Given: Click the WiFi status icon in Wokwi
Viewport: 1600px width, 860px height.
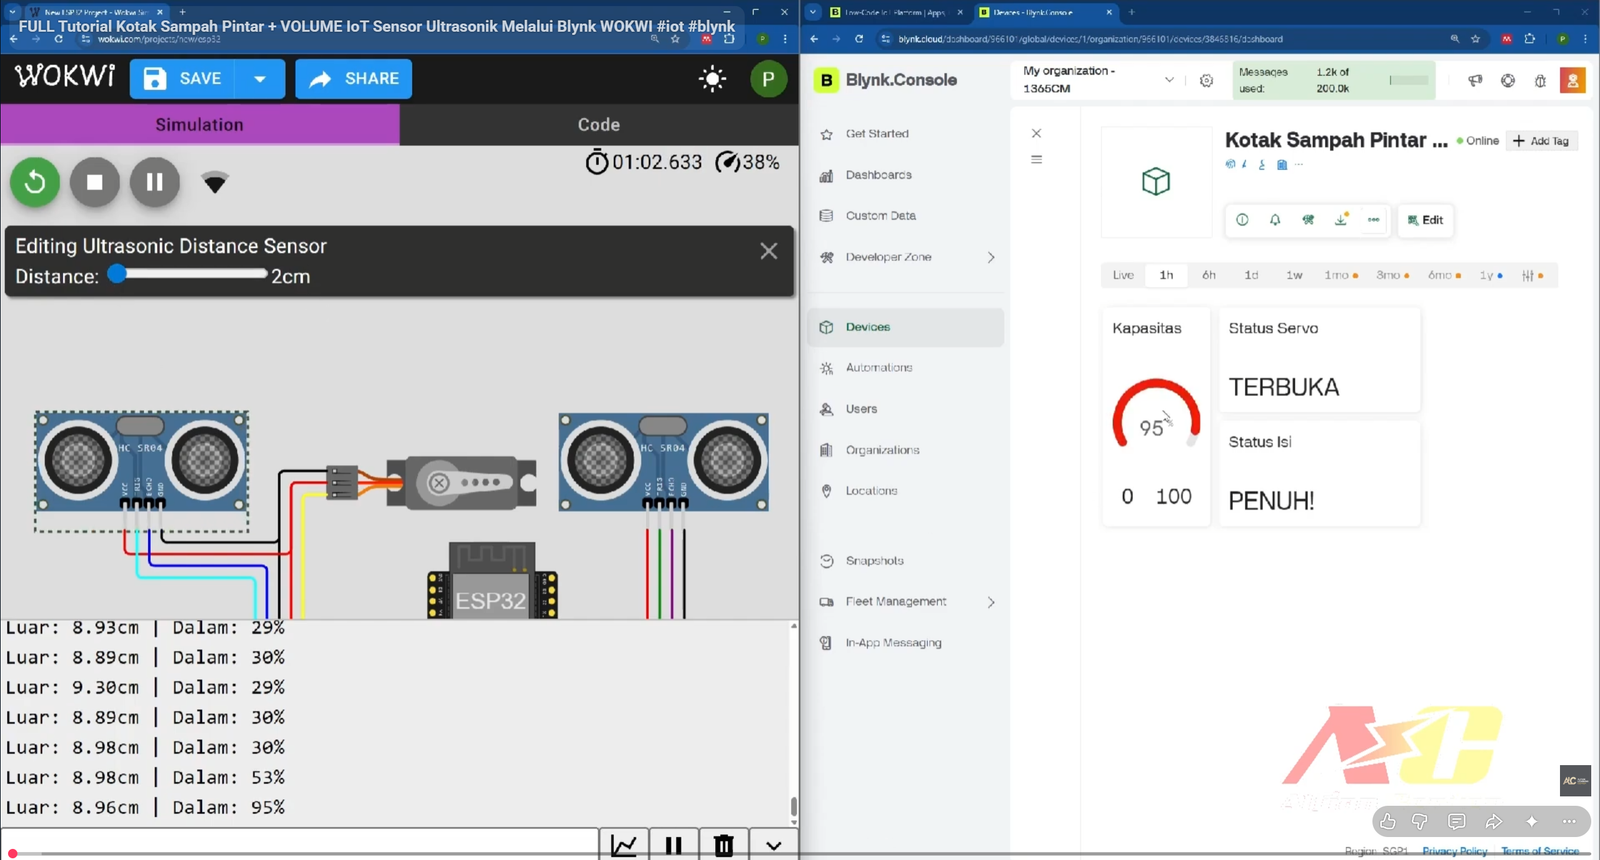Looking at the screenshot, I should [215, 182].
